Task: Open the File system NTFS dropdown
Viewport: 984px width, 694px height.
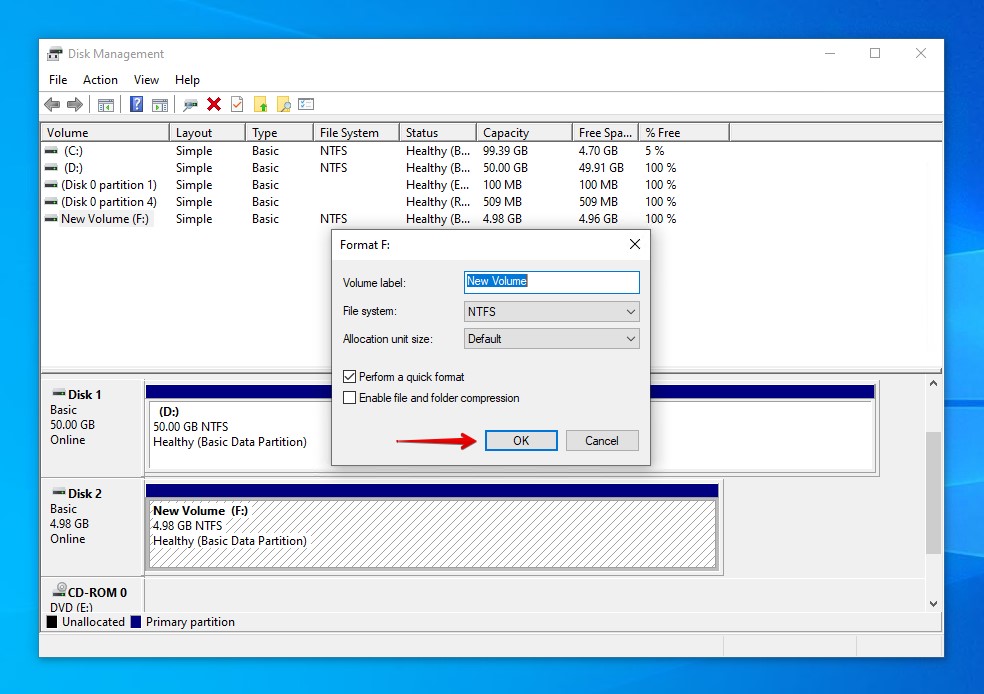Action: coord(551,312)
